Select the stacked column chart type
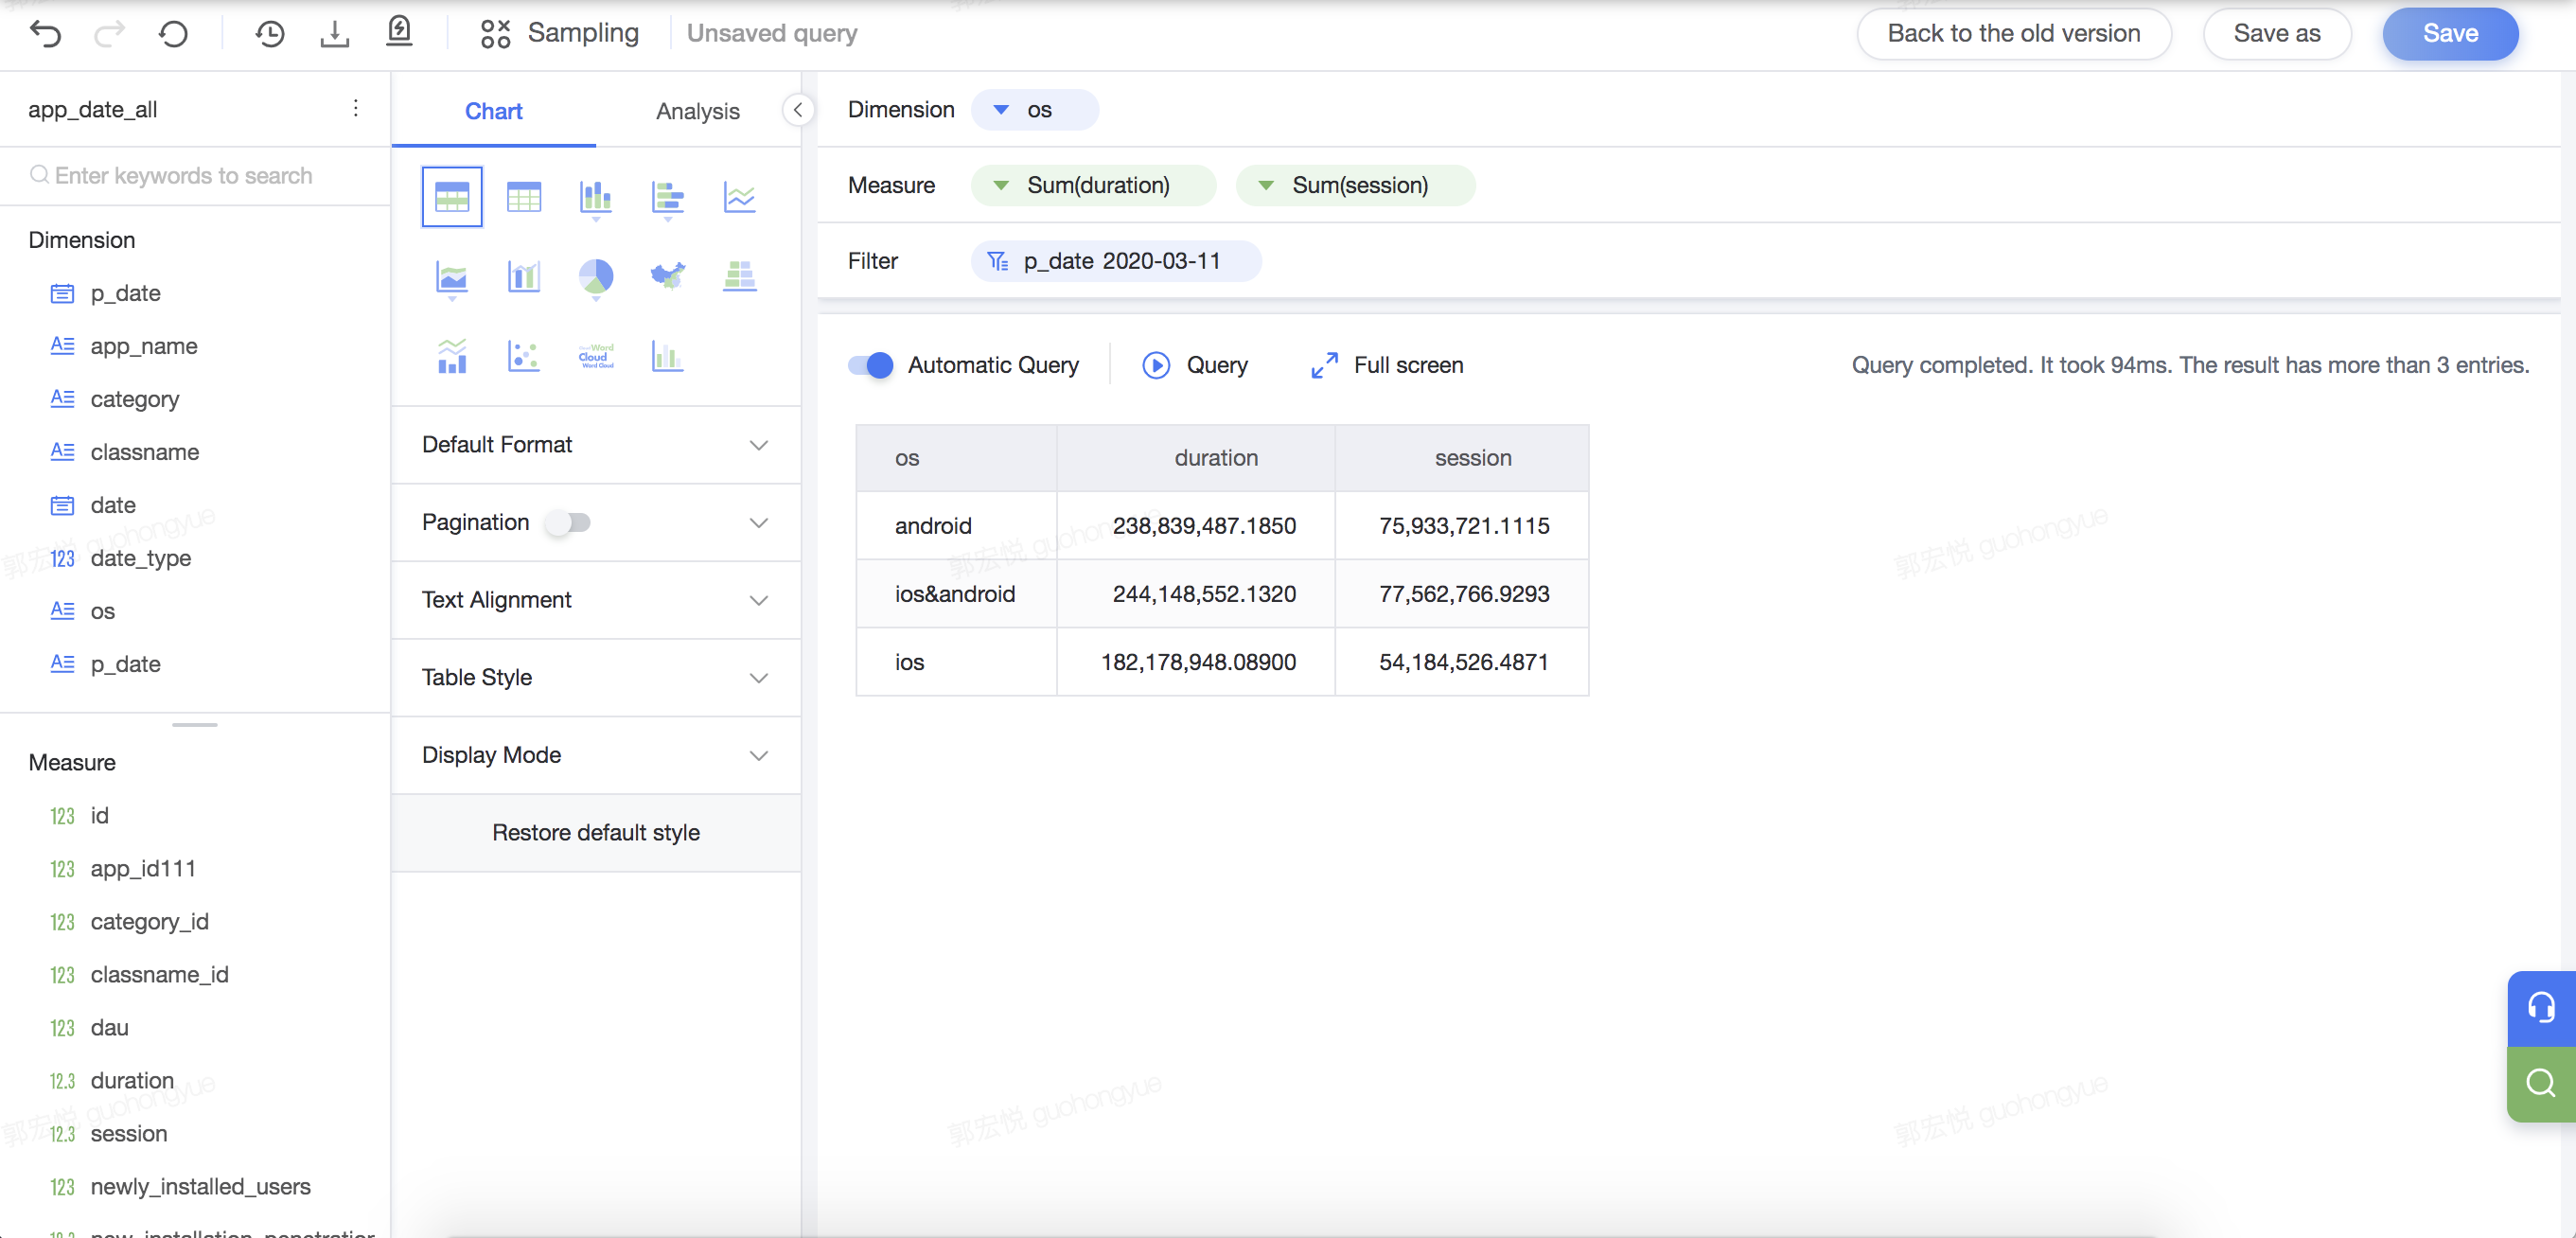2576x1238 pixels. [x=596, y=198]
